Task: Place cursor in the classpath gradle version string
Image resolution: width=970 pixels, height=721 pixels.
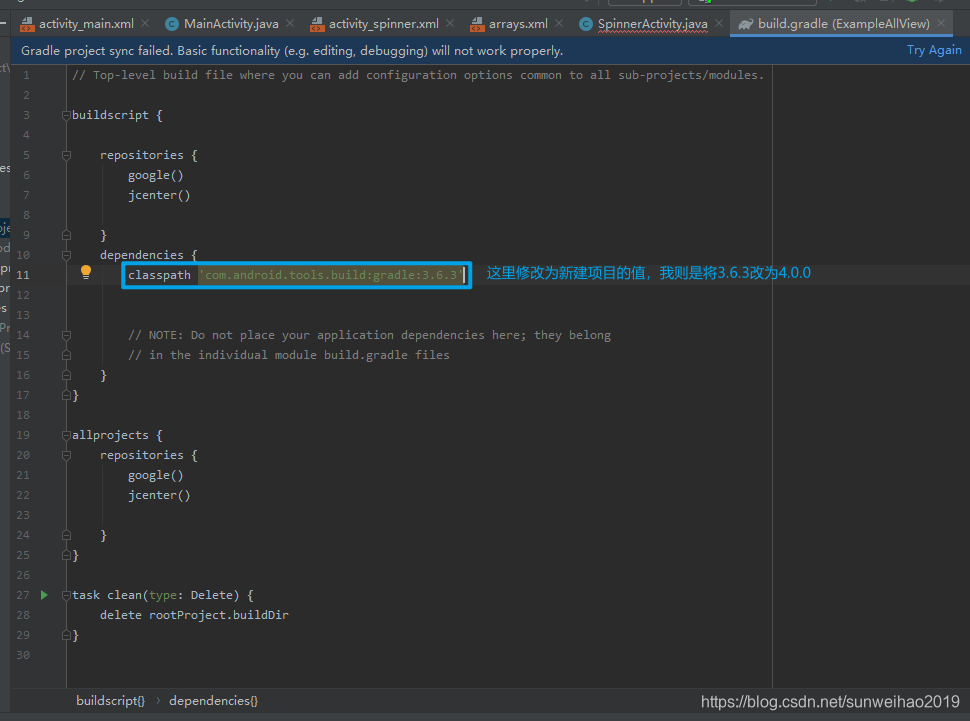Action: click(x=331, y=275)
